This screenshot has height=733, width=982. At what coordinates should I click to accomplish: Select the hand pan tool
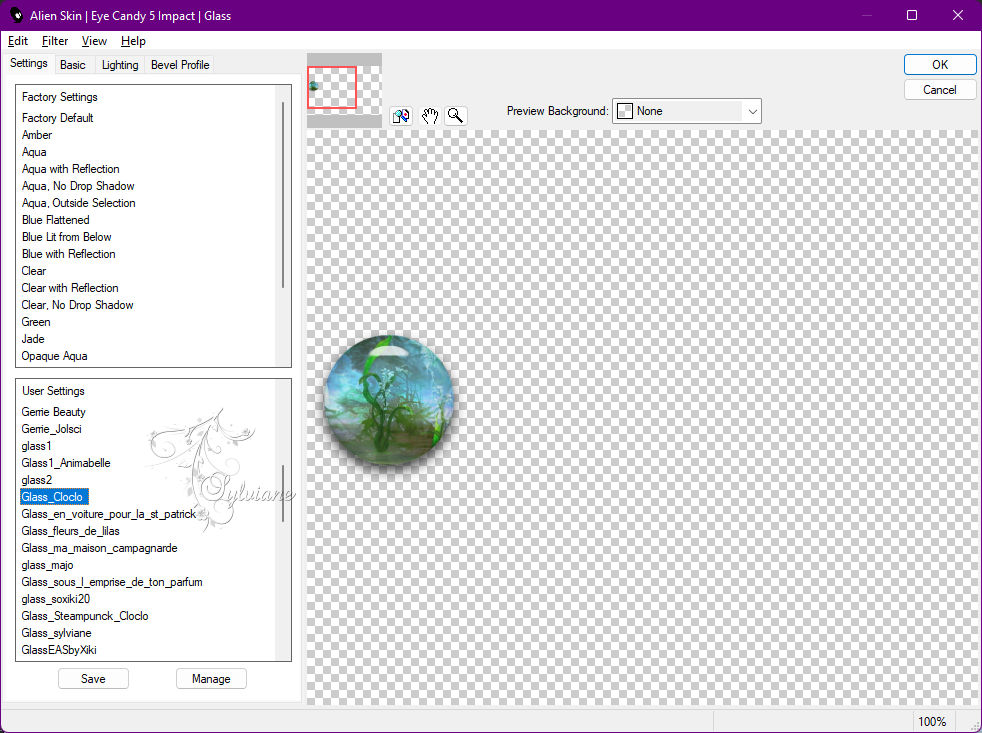429,116
